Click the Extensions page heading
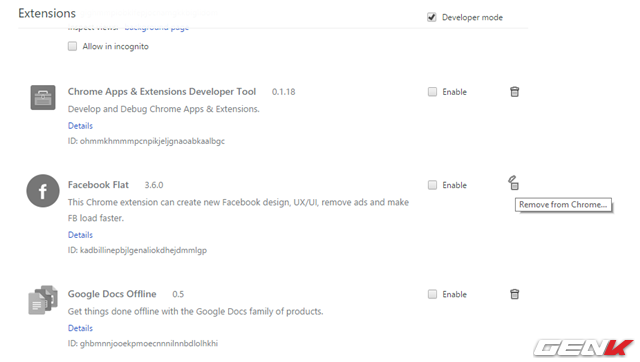The image size is (640, 362). pos(47,13)
